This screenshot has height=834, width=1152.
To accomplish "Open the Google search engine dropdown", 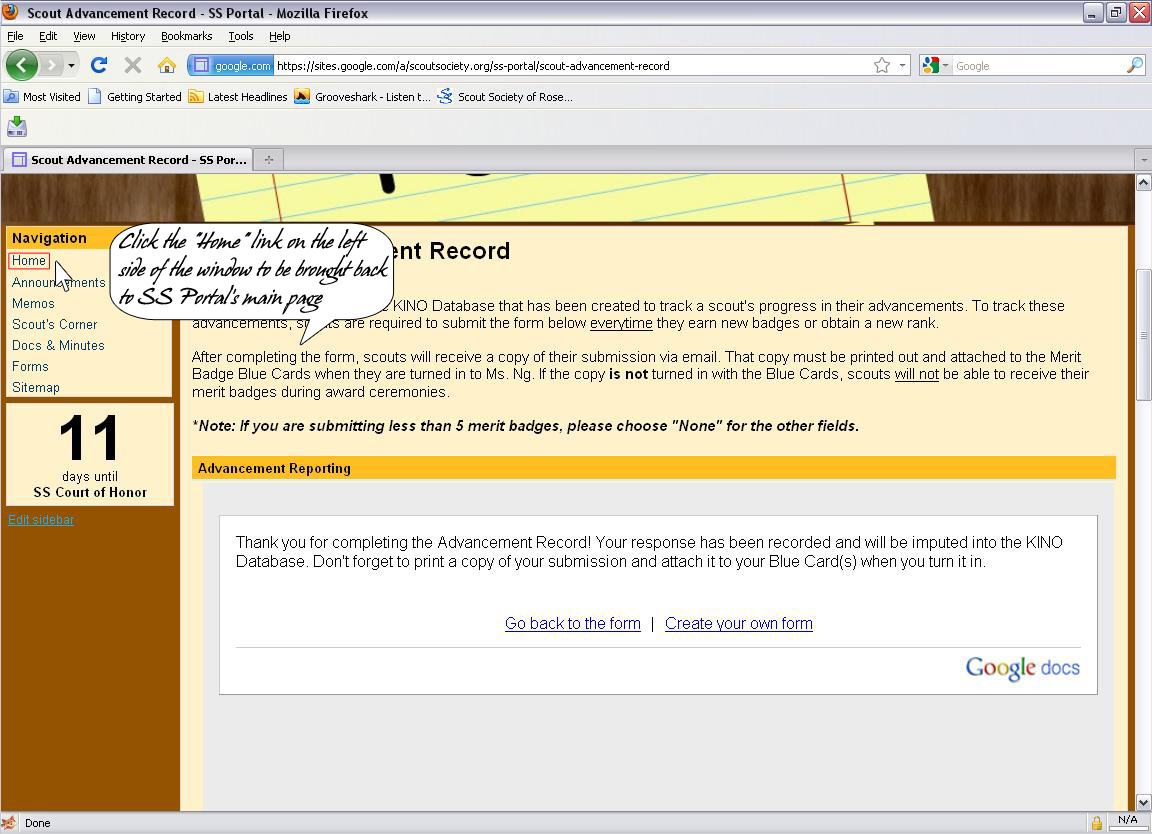I will [x=936, y=66].
